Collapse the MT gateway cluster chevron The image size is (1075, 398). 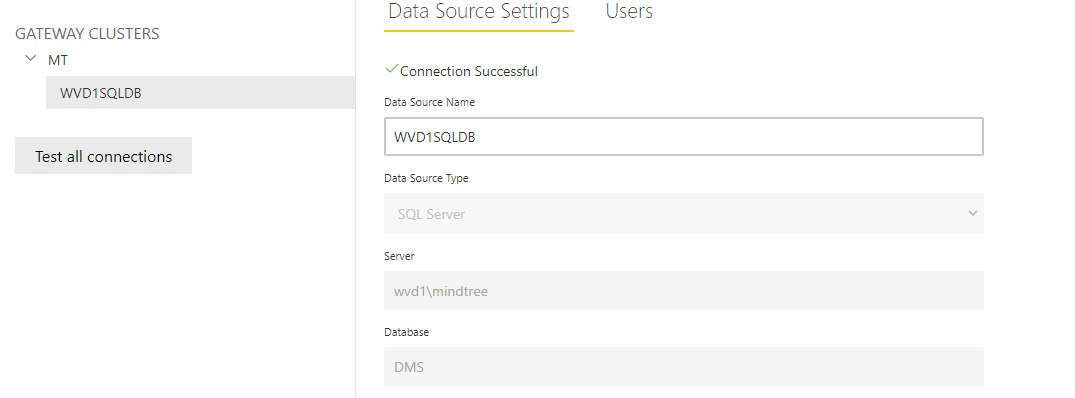(x=30, y=59)
